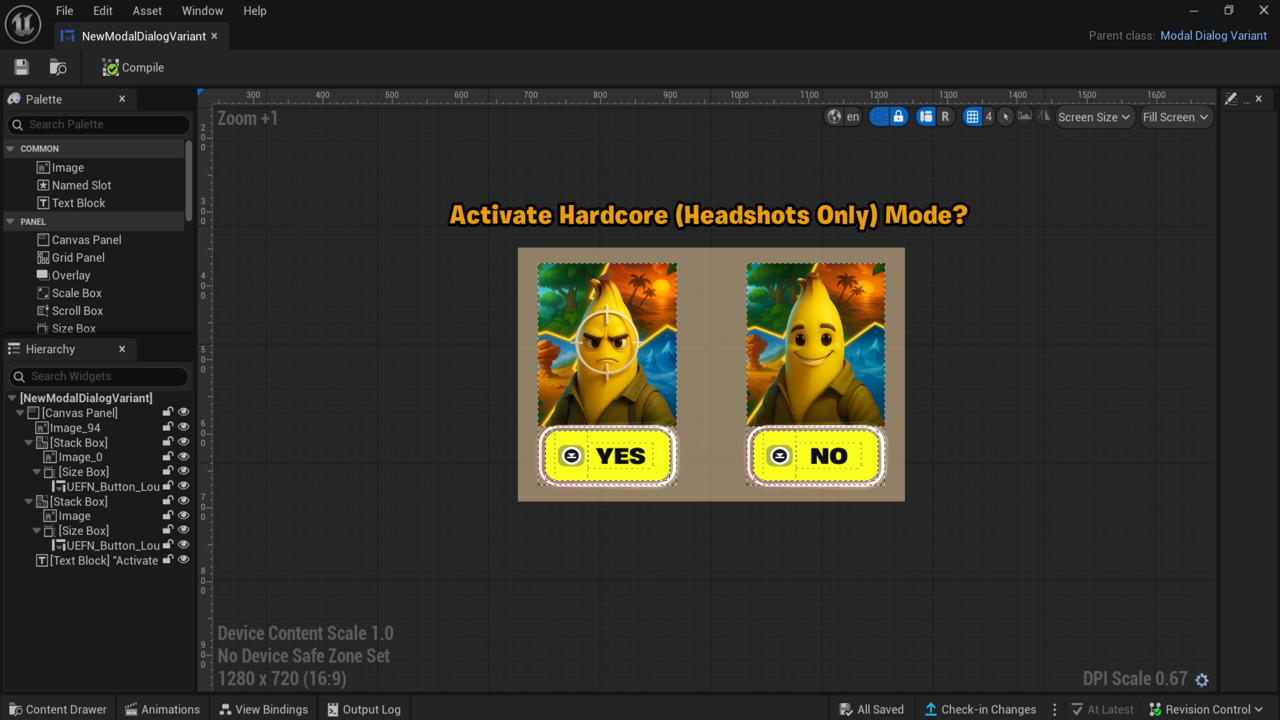
Task: Open grid snap size value 4
Action: pyautogui.click(x=989, y=117)
